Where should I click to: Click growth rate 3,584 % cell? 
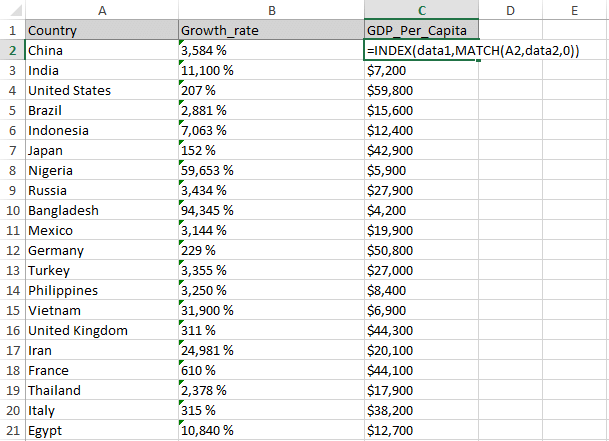pos(271,50)
